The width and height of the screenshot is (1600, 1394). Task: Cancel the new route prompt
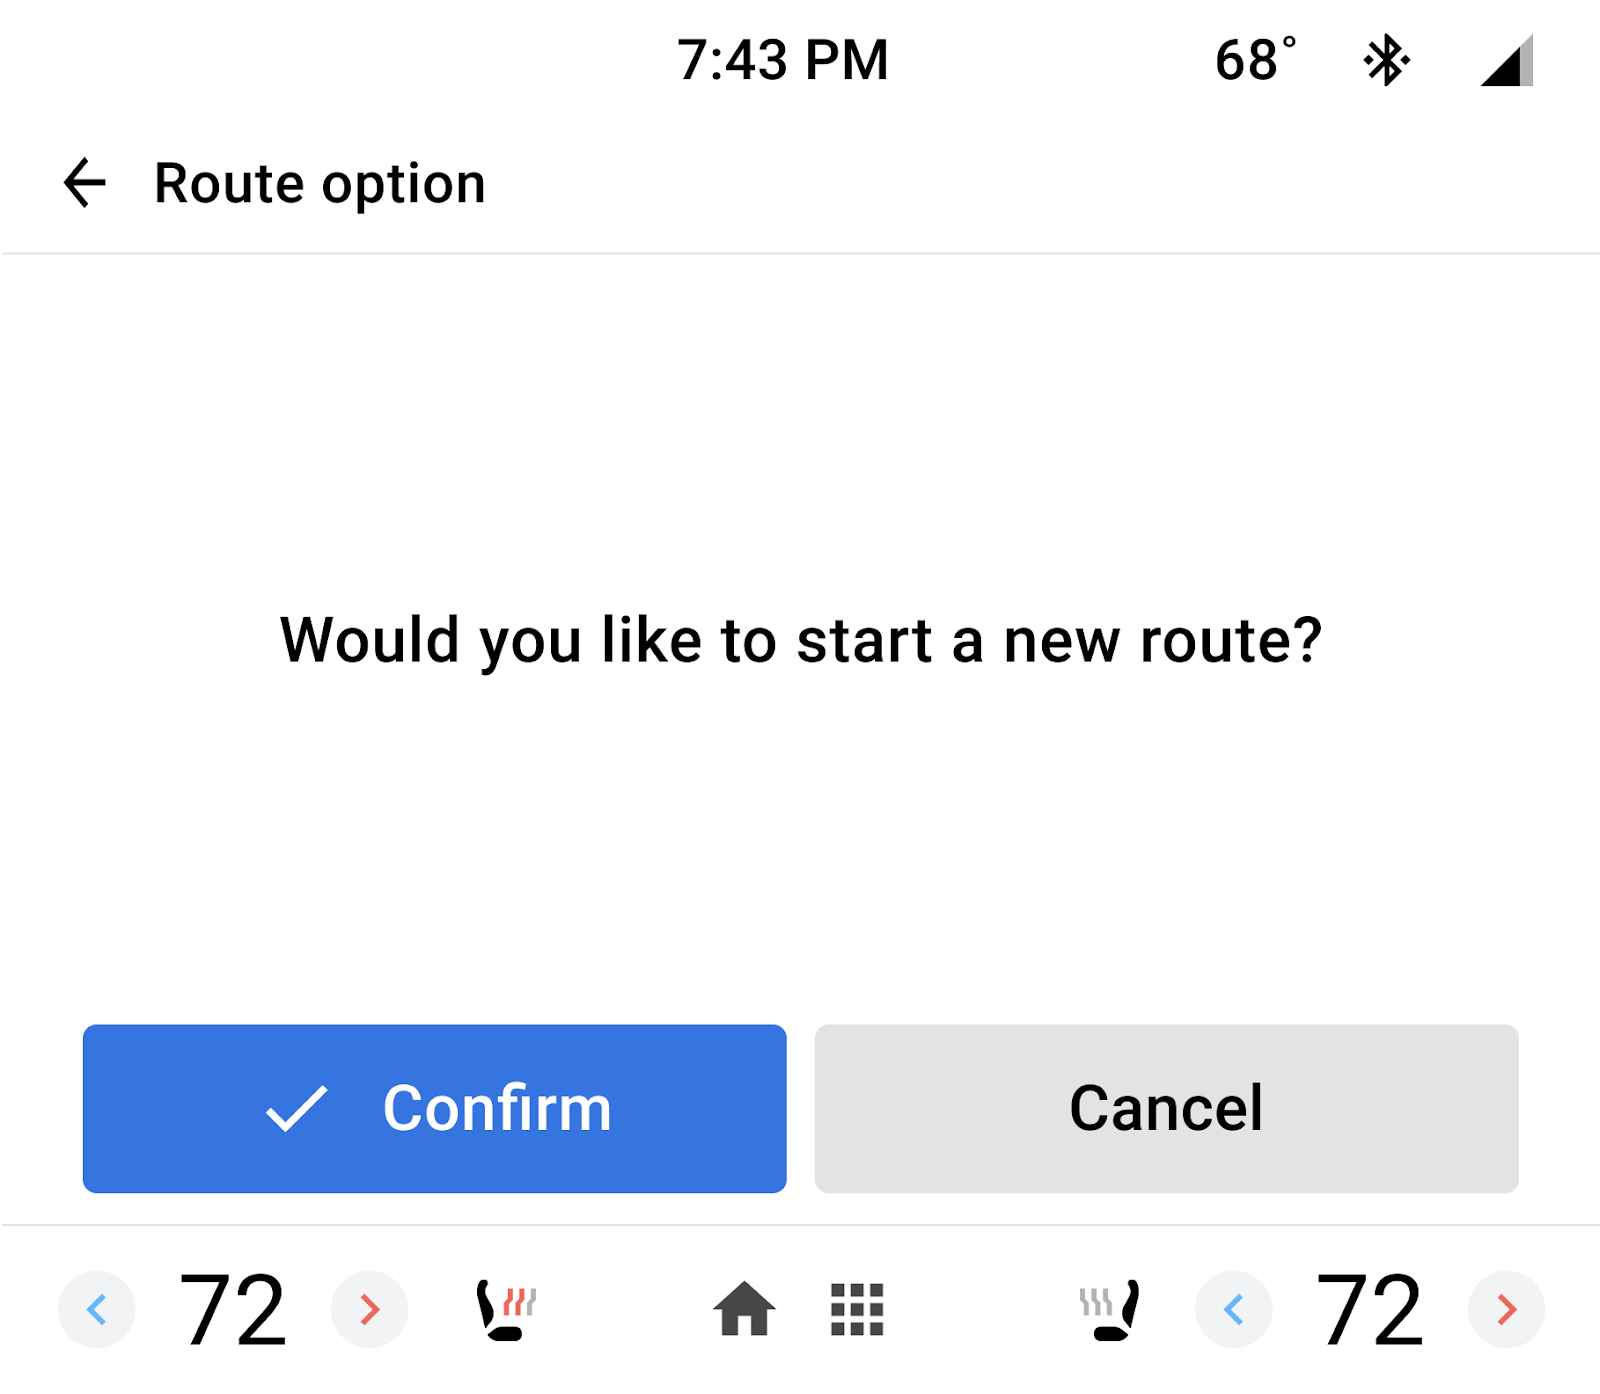coord(1166,1108)
